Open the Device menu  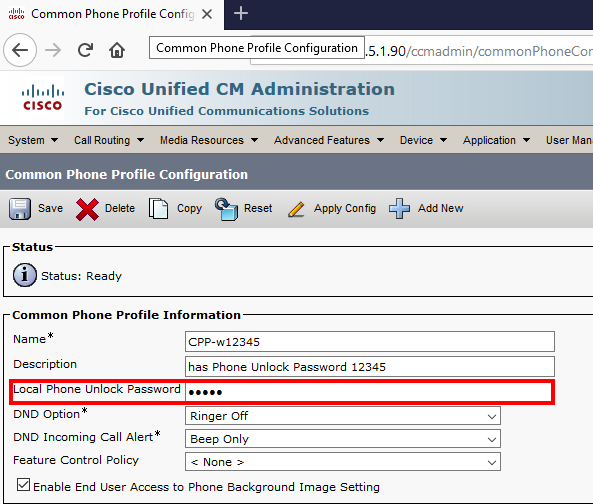pos(423,140)
